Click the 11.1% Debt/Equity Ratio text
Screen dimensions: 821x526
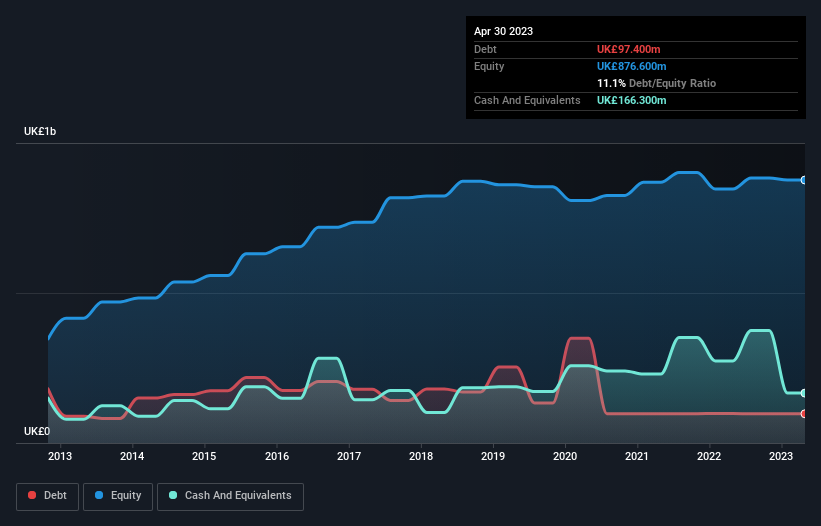pos(656,83)
